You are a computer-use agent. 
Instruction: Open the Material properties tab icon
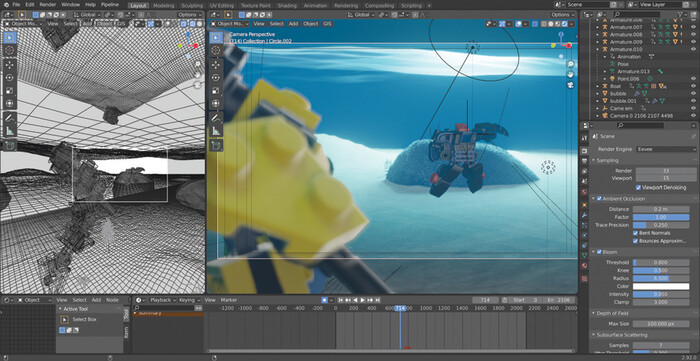(x=584, y=266)
